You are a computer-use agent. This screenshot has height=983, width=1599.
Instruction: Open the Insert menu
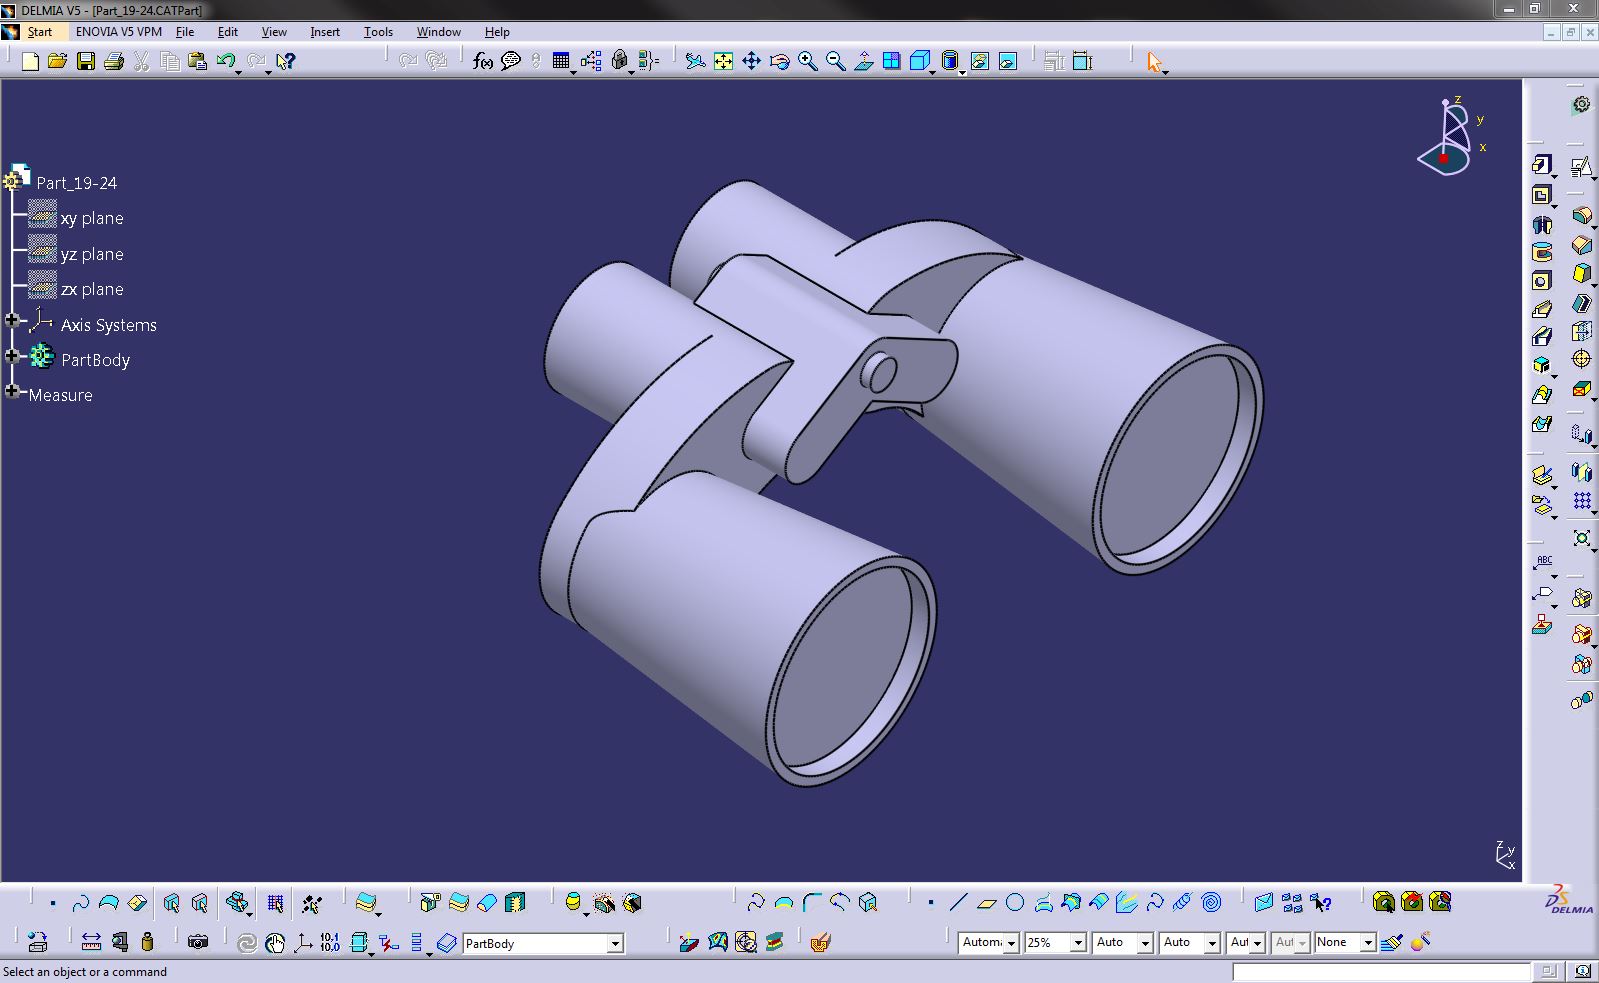(325, 32)
